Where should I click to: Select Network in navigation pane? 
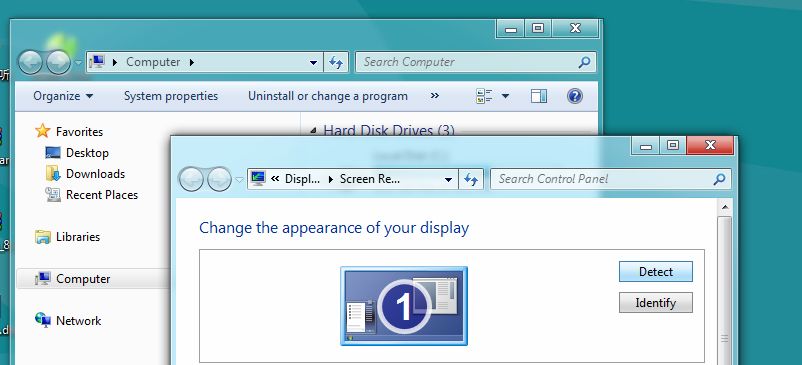(78, 321)
